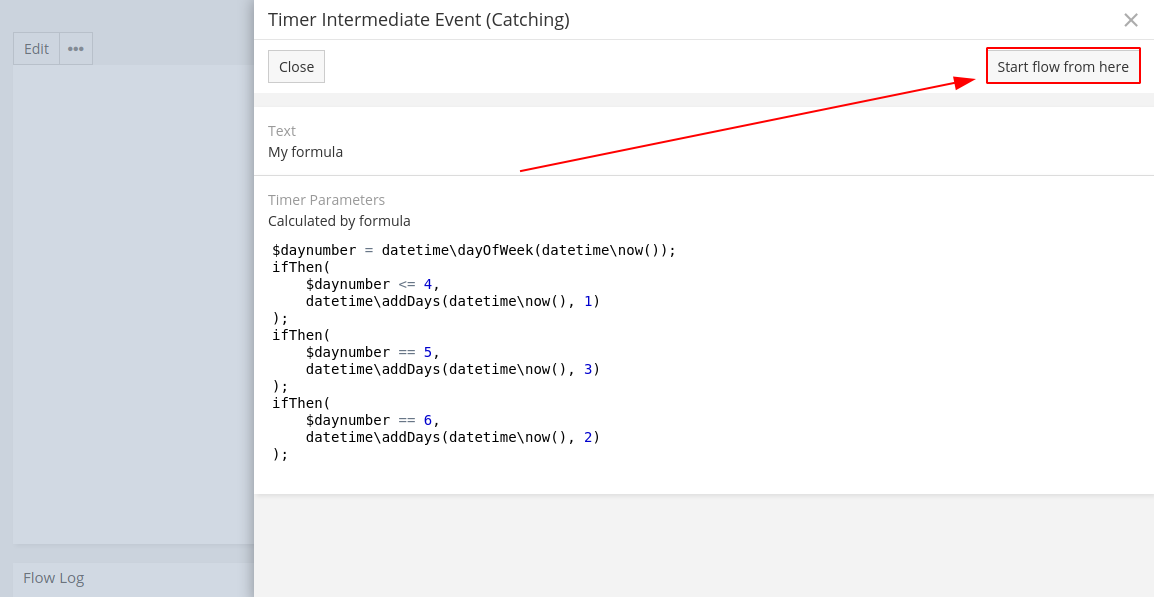
Task: Open the three-dots dropdown next to Edit
Action: [x=76, y=49]
